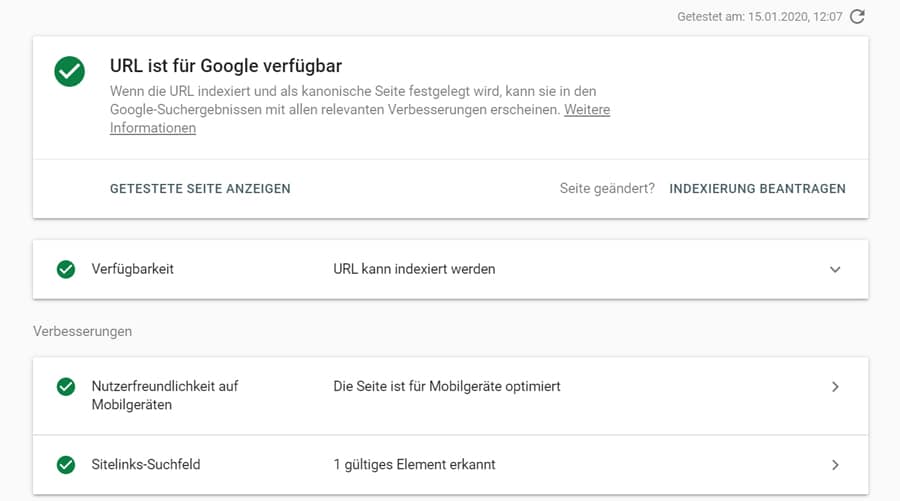Open Sitelinks-Suchfeld details via the right chevron
The height and width of the screenshot is (501, 900).
pyautogui.click(x=835, y=465)
